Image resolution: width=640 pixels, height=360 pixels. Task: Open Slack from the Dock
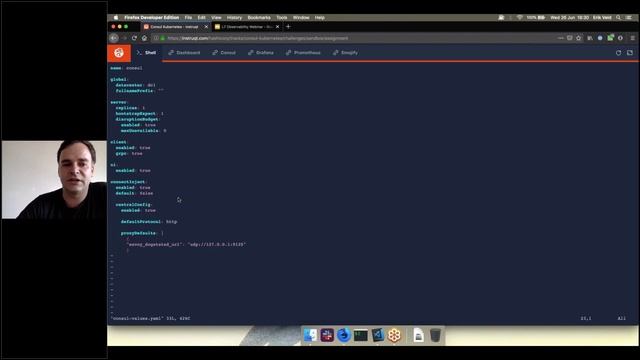coord(327,335)
